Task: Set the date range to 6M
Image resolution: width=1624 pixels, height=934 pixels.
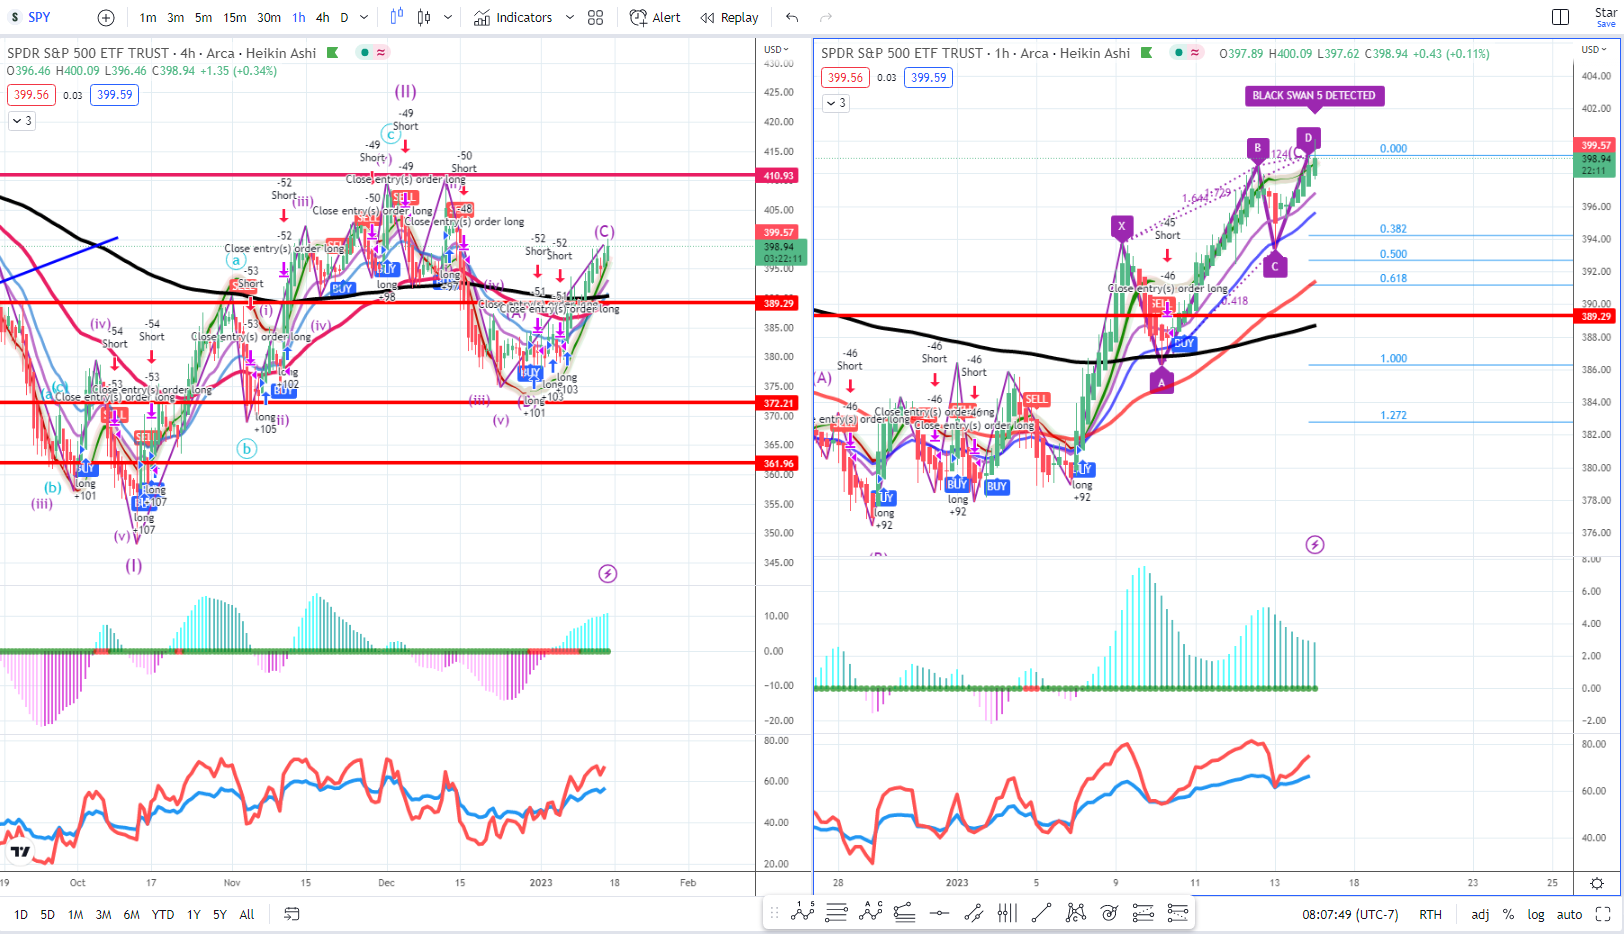Action: (131, 914)
